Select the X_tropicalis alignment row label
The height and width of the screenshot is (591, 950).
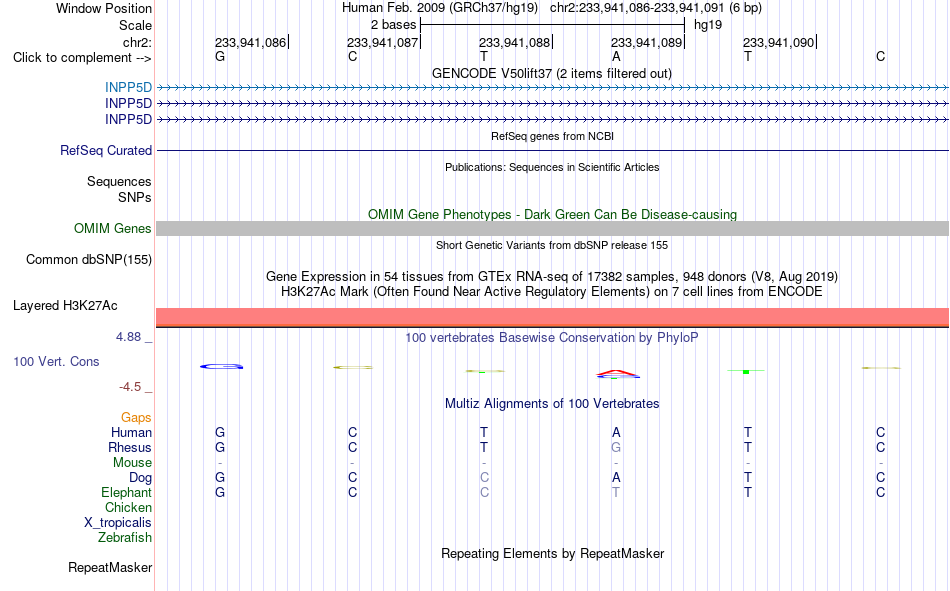118,523
